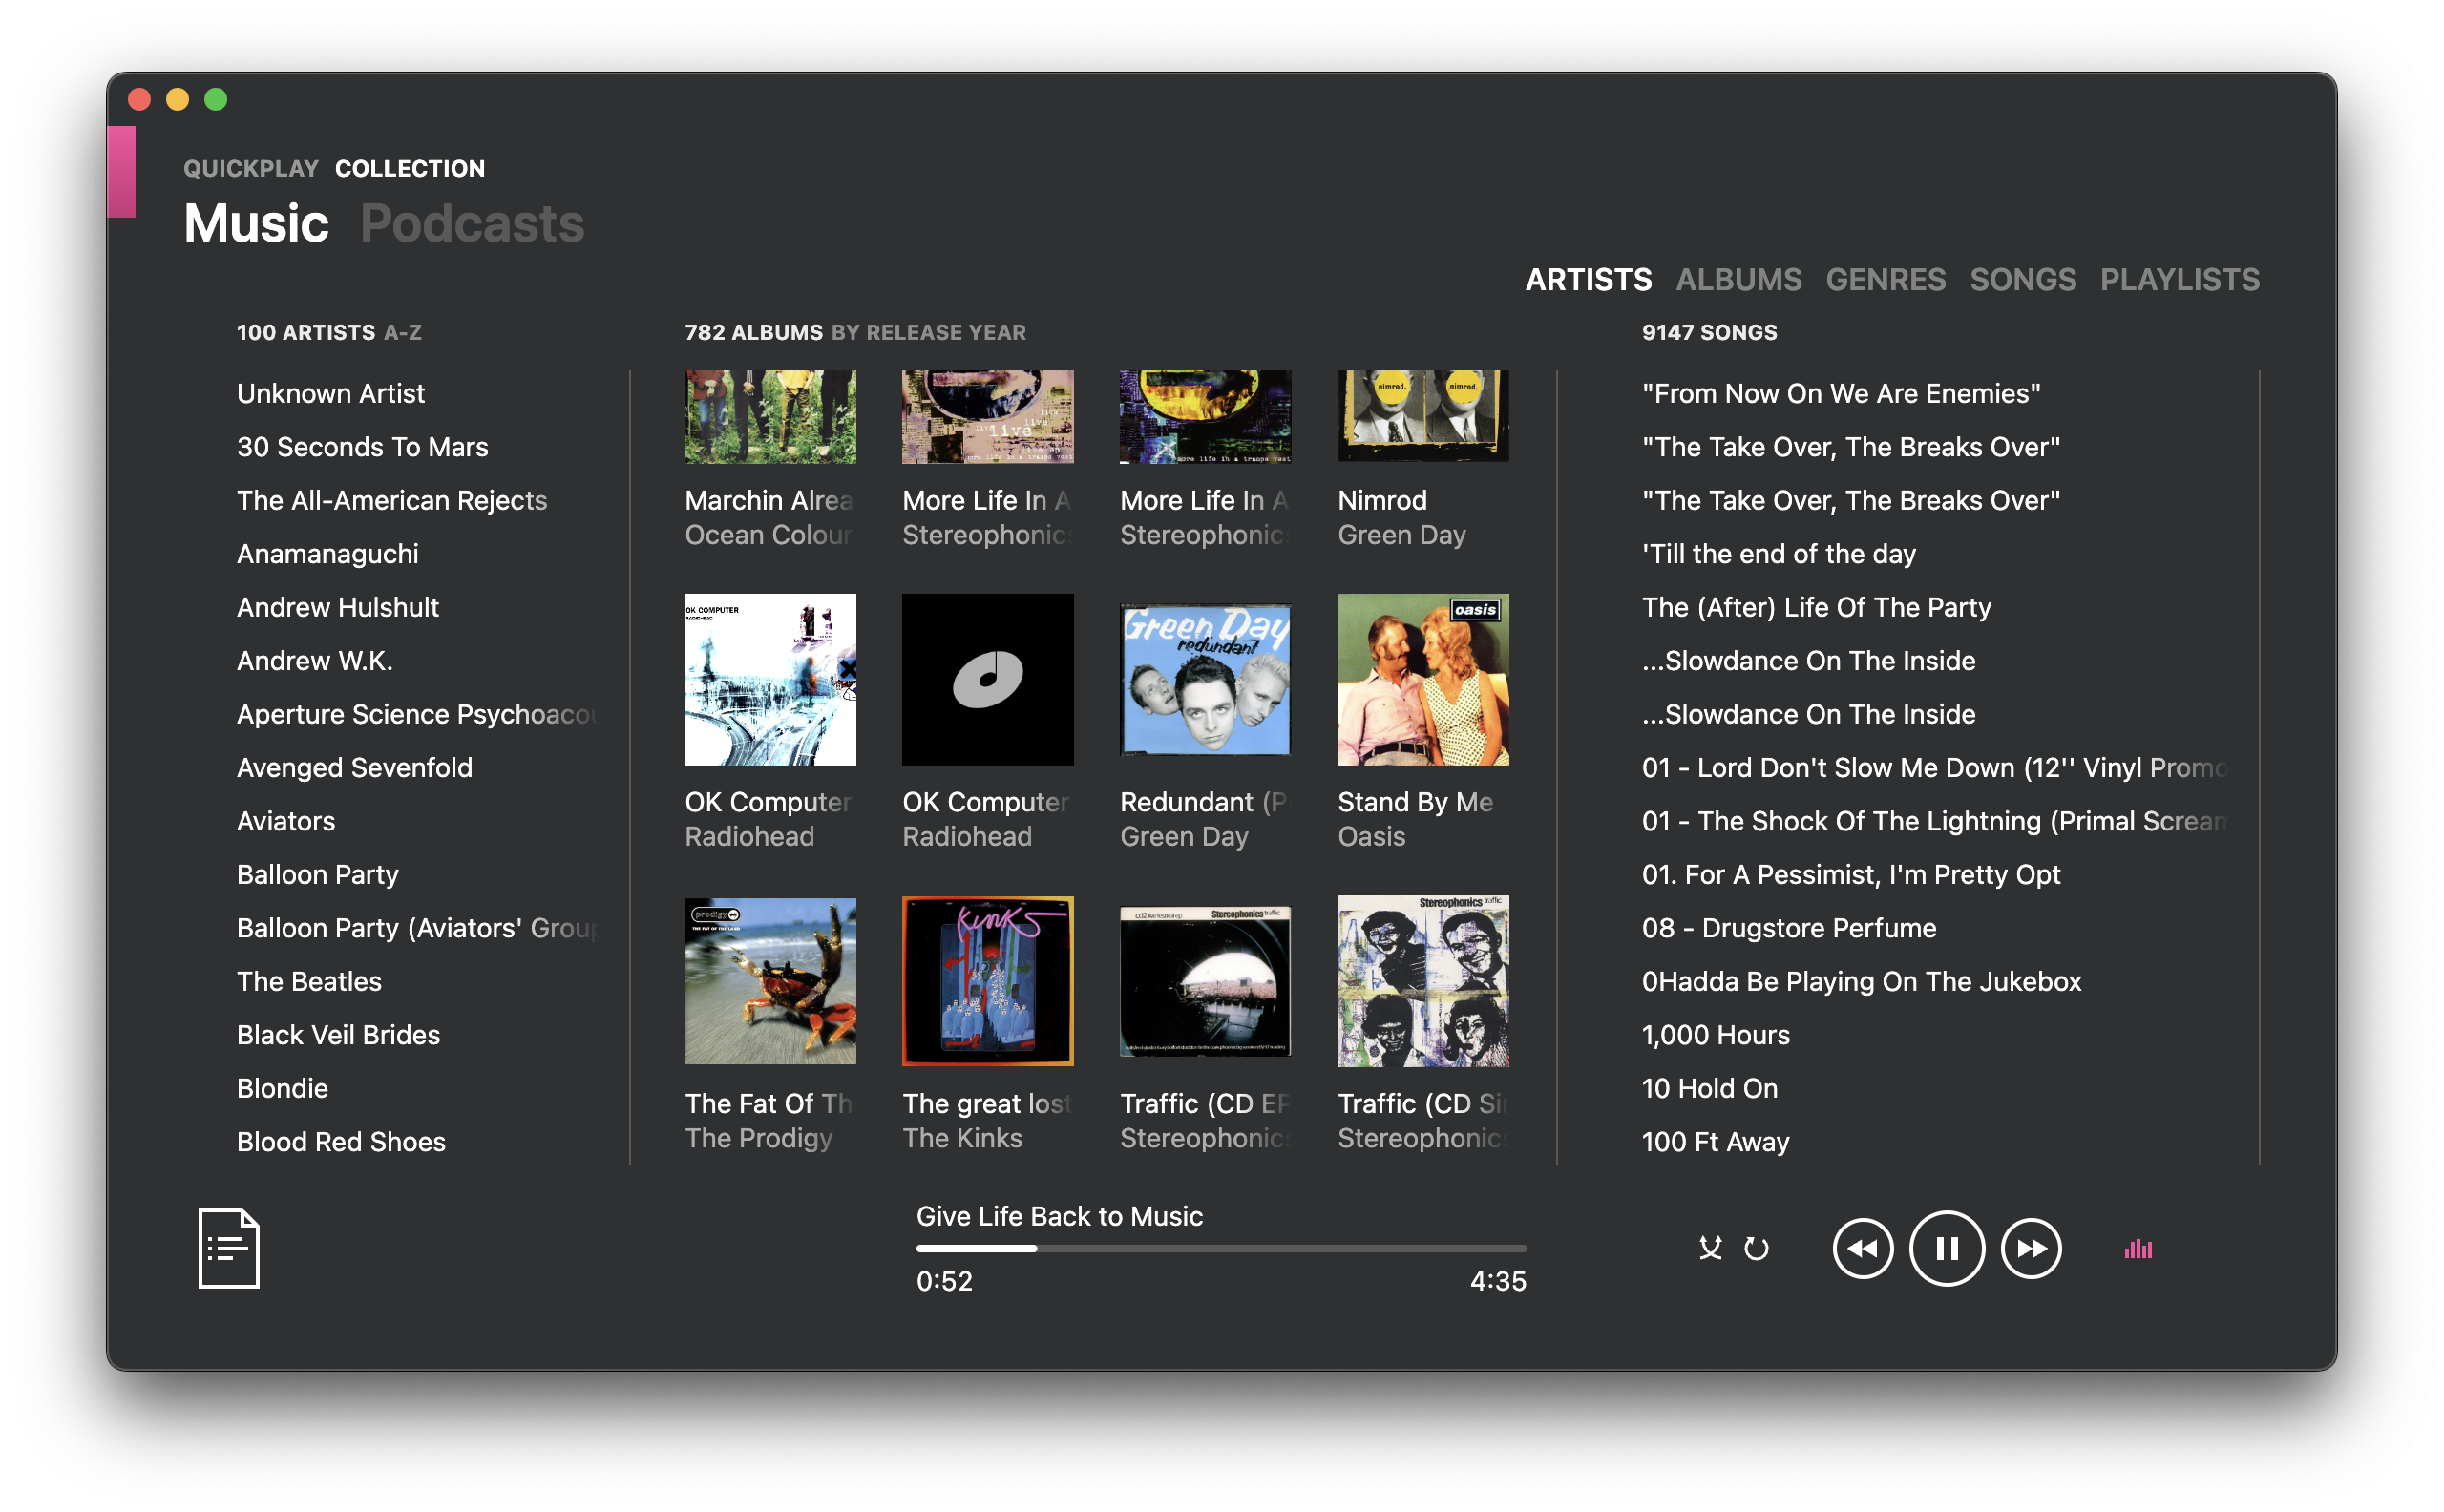This screenshot has height=1512, width=2444.
Task: Select The All-American Rejects artist
Action: pyautogui.click(x=392, y=500)
